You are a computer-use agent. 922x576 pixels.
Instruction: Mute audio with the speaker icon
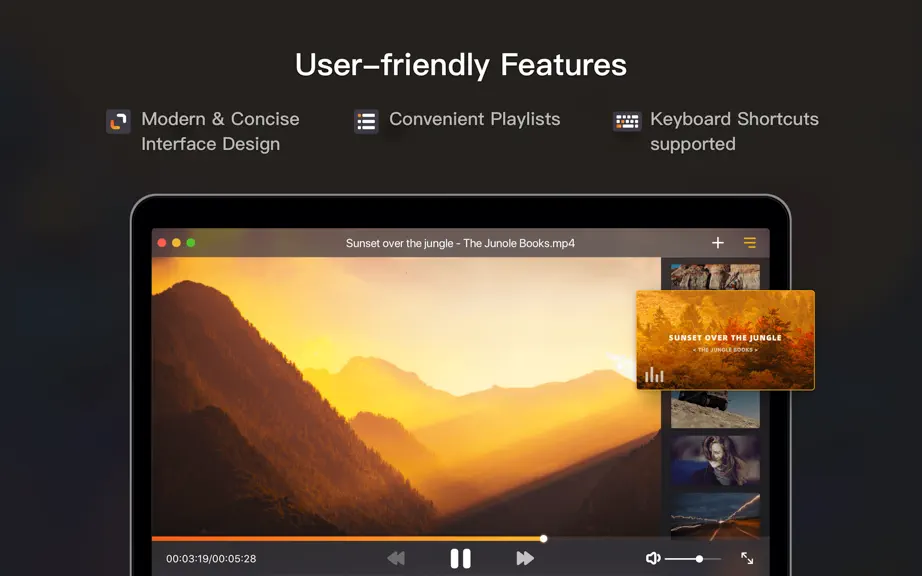click(x=653, y=558)
